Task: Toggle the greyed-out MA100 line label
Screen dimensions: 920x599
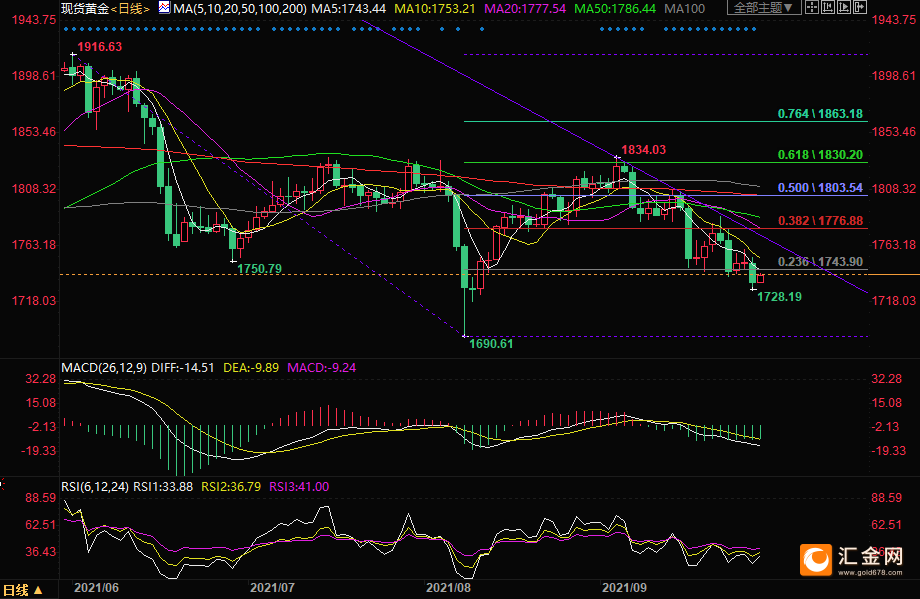Action: tap(684, 8)
